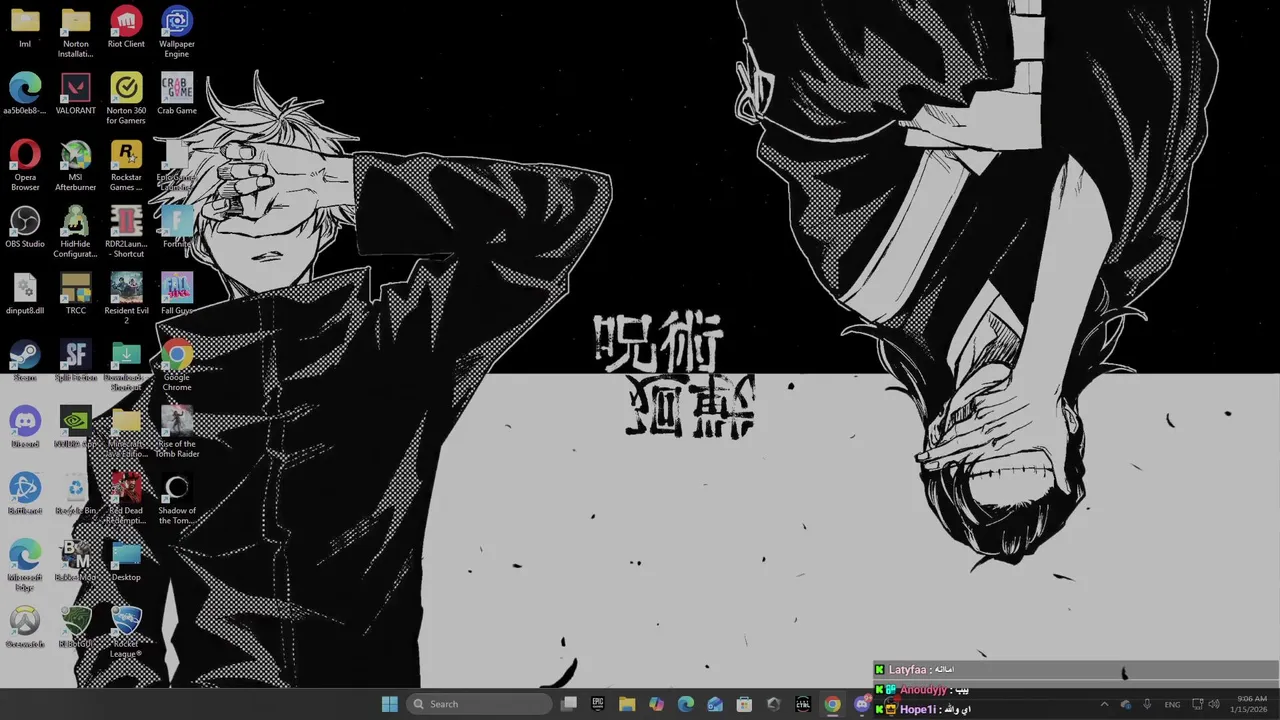The height and width of the screenshot is (720, 1280).
Task: Open Discord from the taskbar
Action: pyautogui.click(x=861, y=704)
